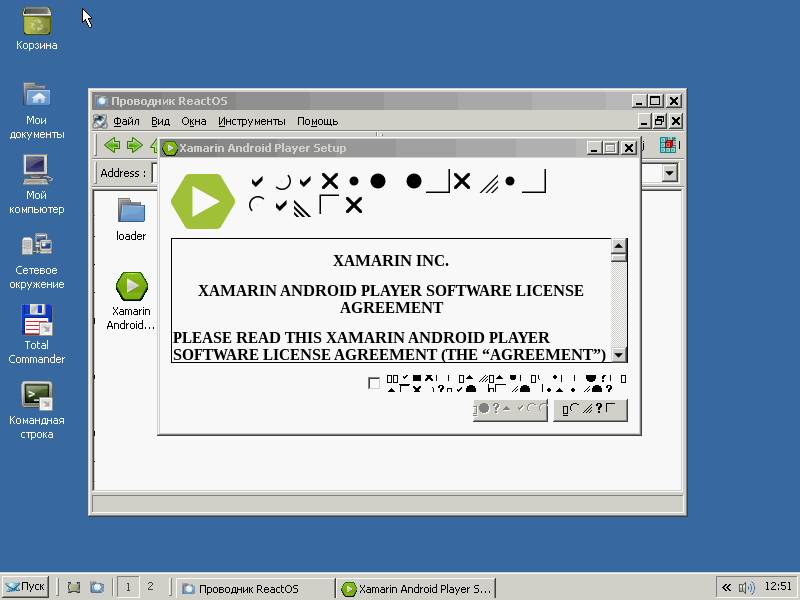The height and width of the screenshot is (600, 800).
Task: Click the Explorer menu bar system icon
Action: point(100,121)
